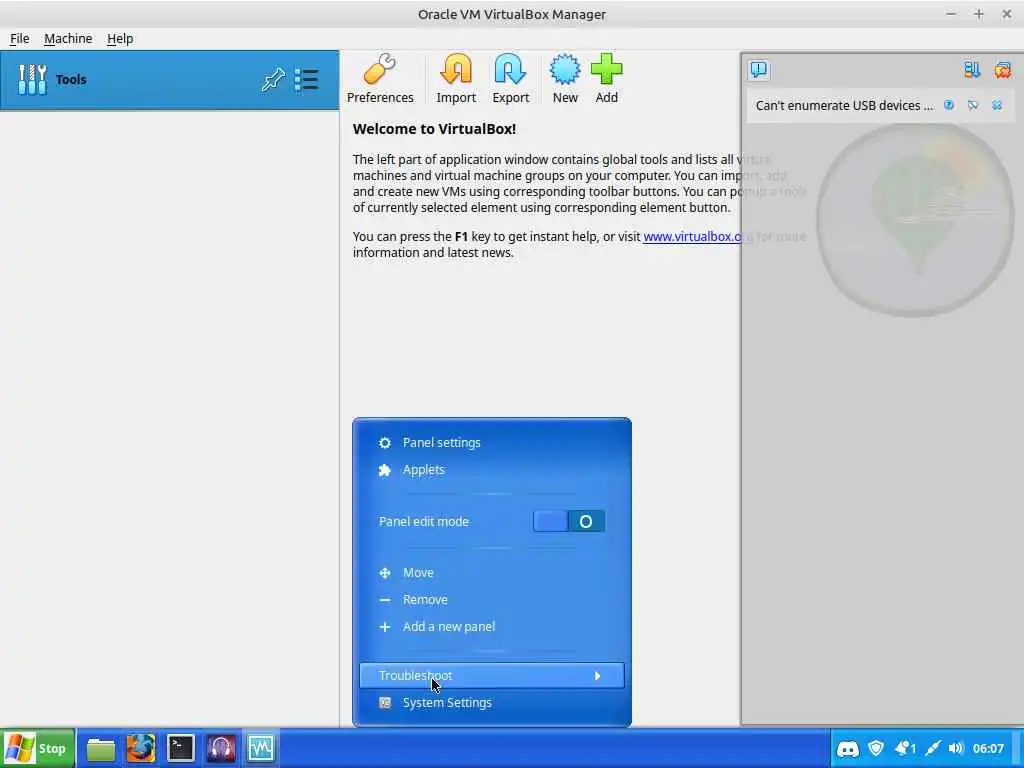Open the terminal from the taskbar
The height and width of the screenshot is (768, 1024).
(x=181, y=748)
